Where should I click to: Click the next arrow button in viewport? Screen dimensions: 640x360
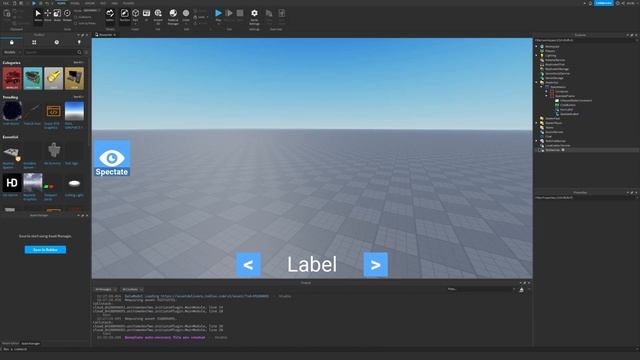(x=376, y=265)
